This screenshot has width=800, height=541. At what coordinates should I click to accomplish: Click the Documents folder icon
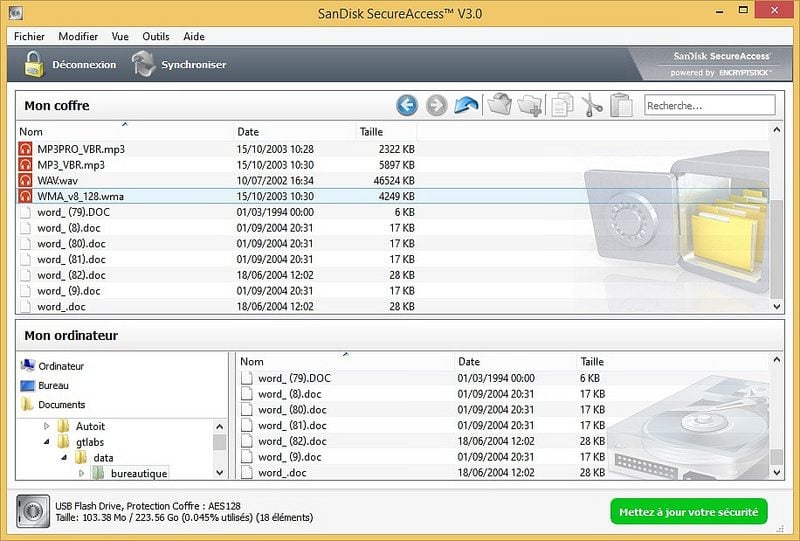(28, 404)
